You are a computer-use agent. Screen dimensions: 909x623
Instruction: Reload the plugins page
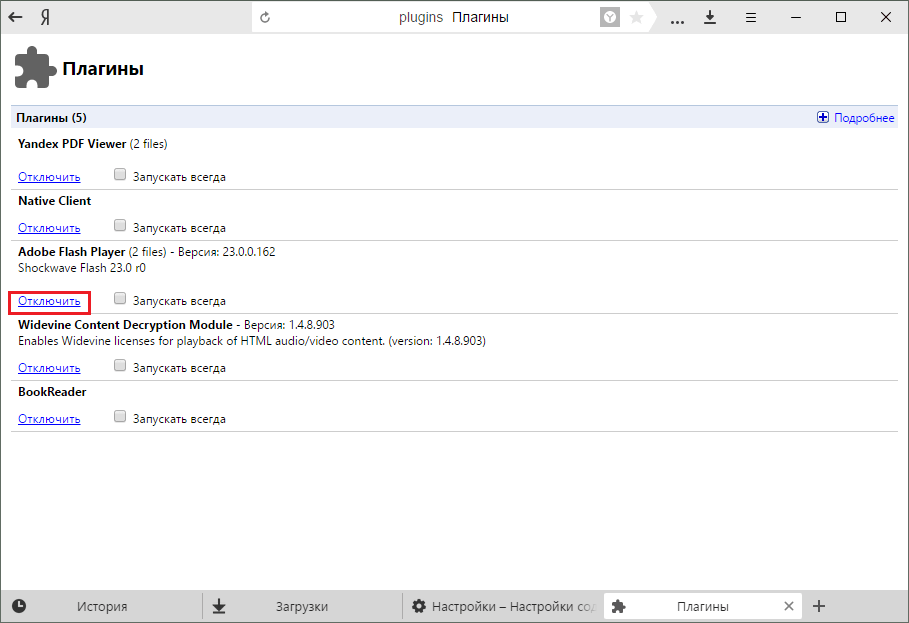pos(265,17)
